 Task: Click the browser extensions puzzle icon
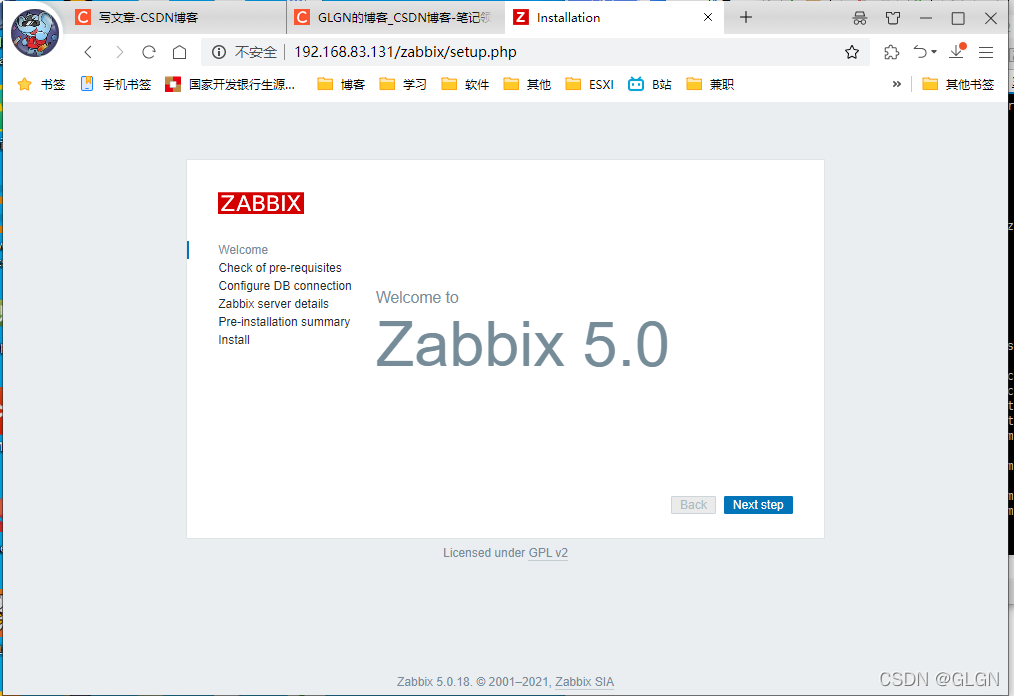891,51
